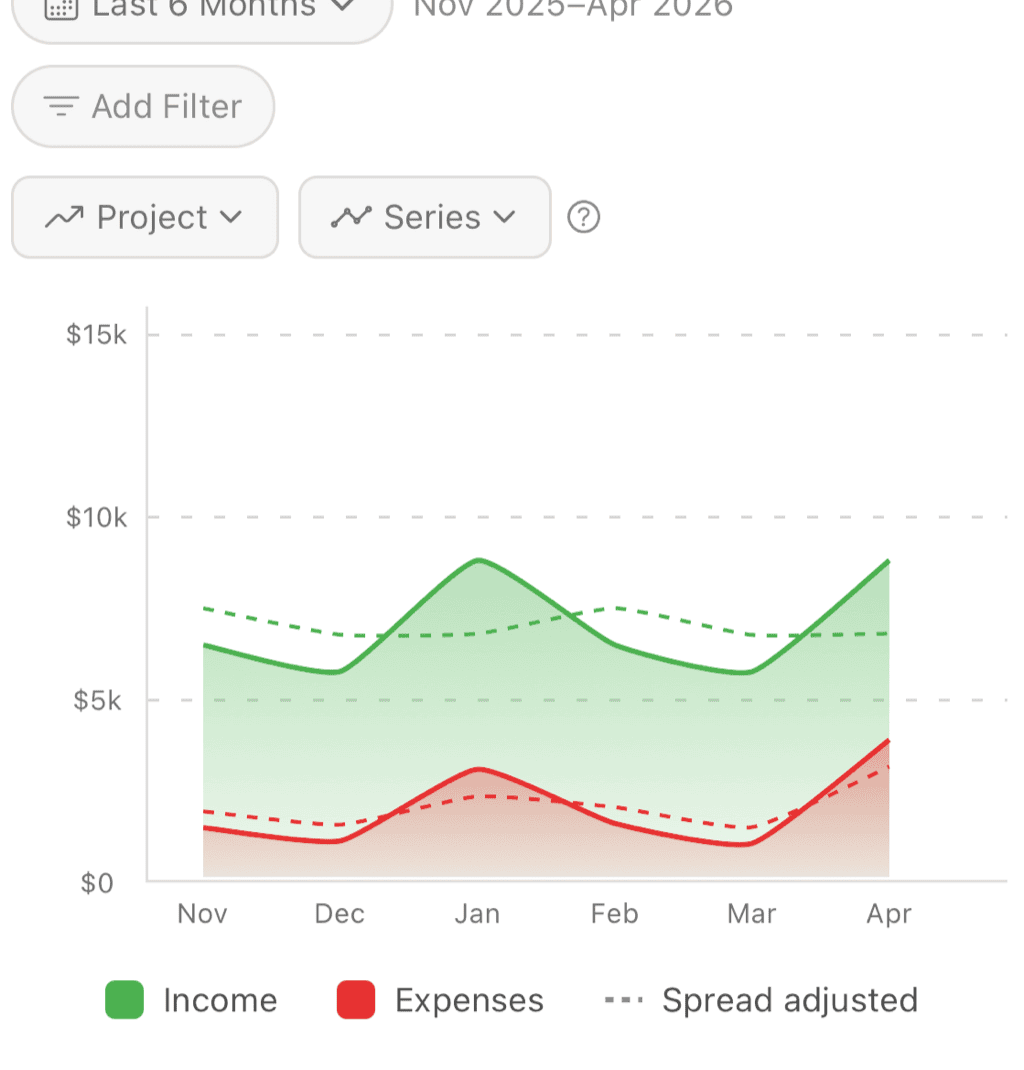Image resolution: width=1024 pixels, height=1070 pixels.
Task: Expand the Last 6 Months chevron
Action: [x=342, y=6]
